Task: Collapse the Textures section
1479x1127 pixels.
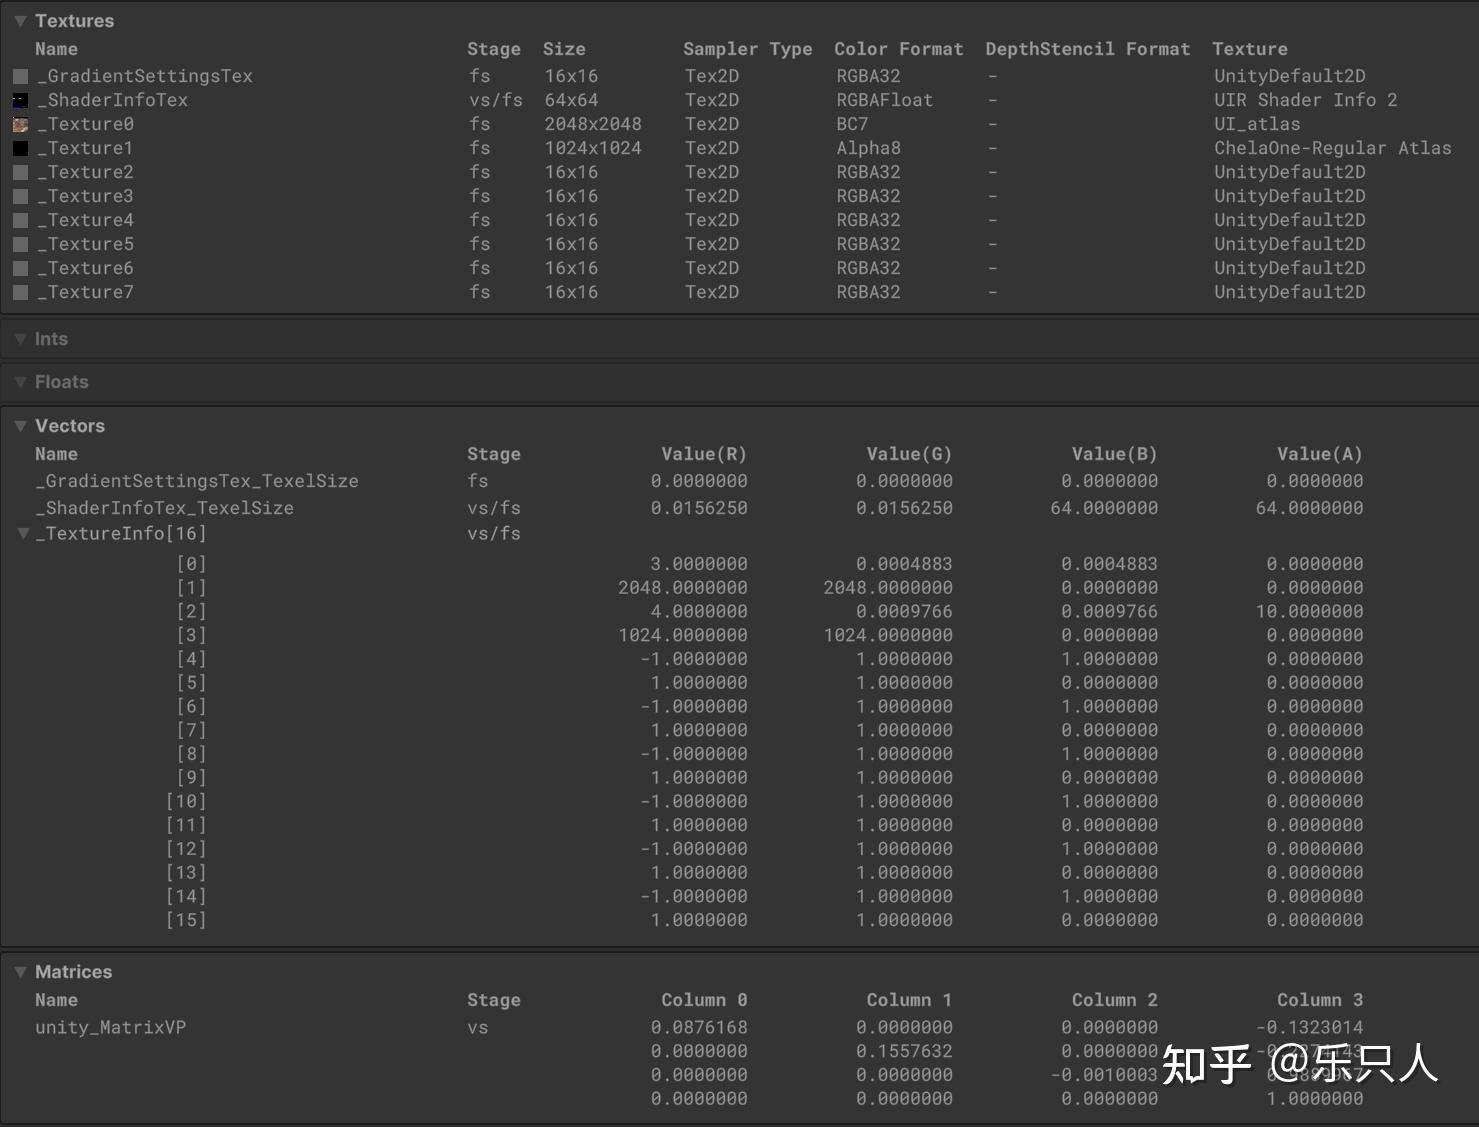Action: coord(20,20)
